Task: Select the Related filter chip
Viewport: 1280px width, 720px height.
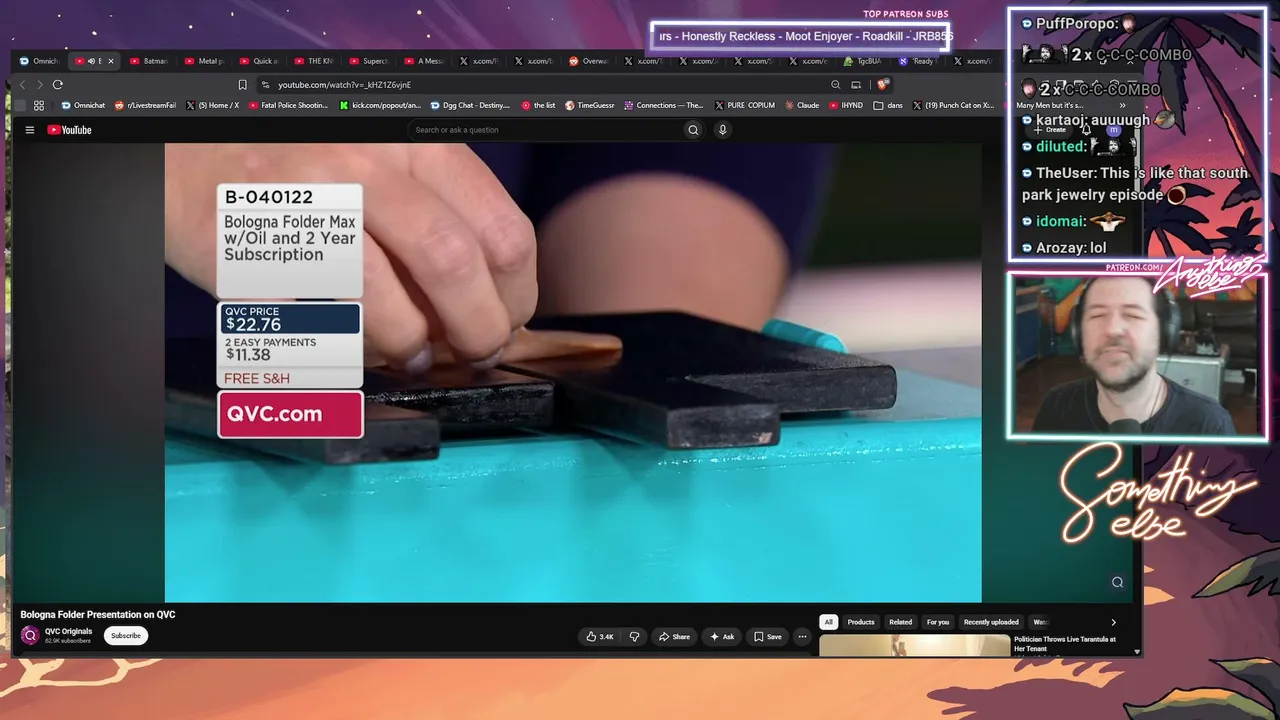Action: (901, 622)
